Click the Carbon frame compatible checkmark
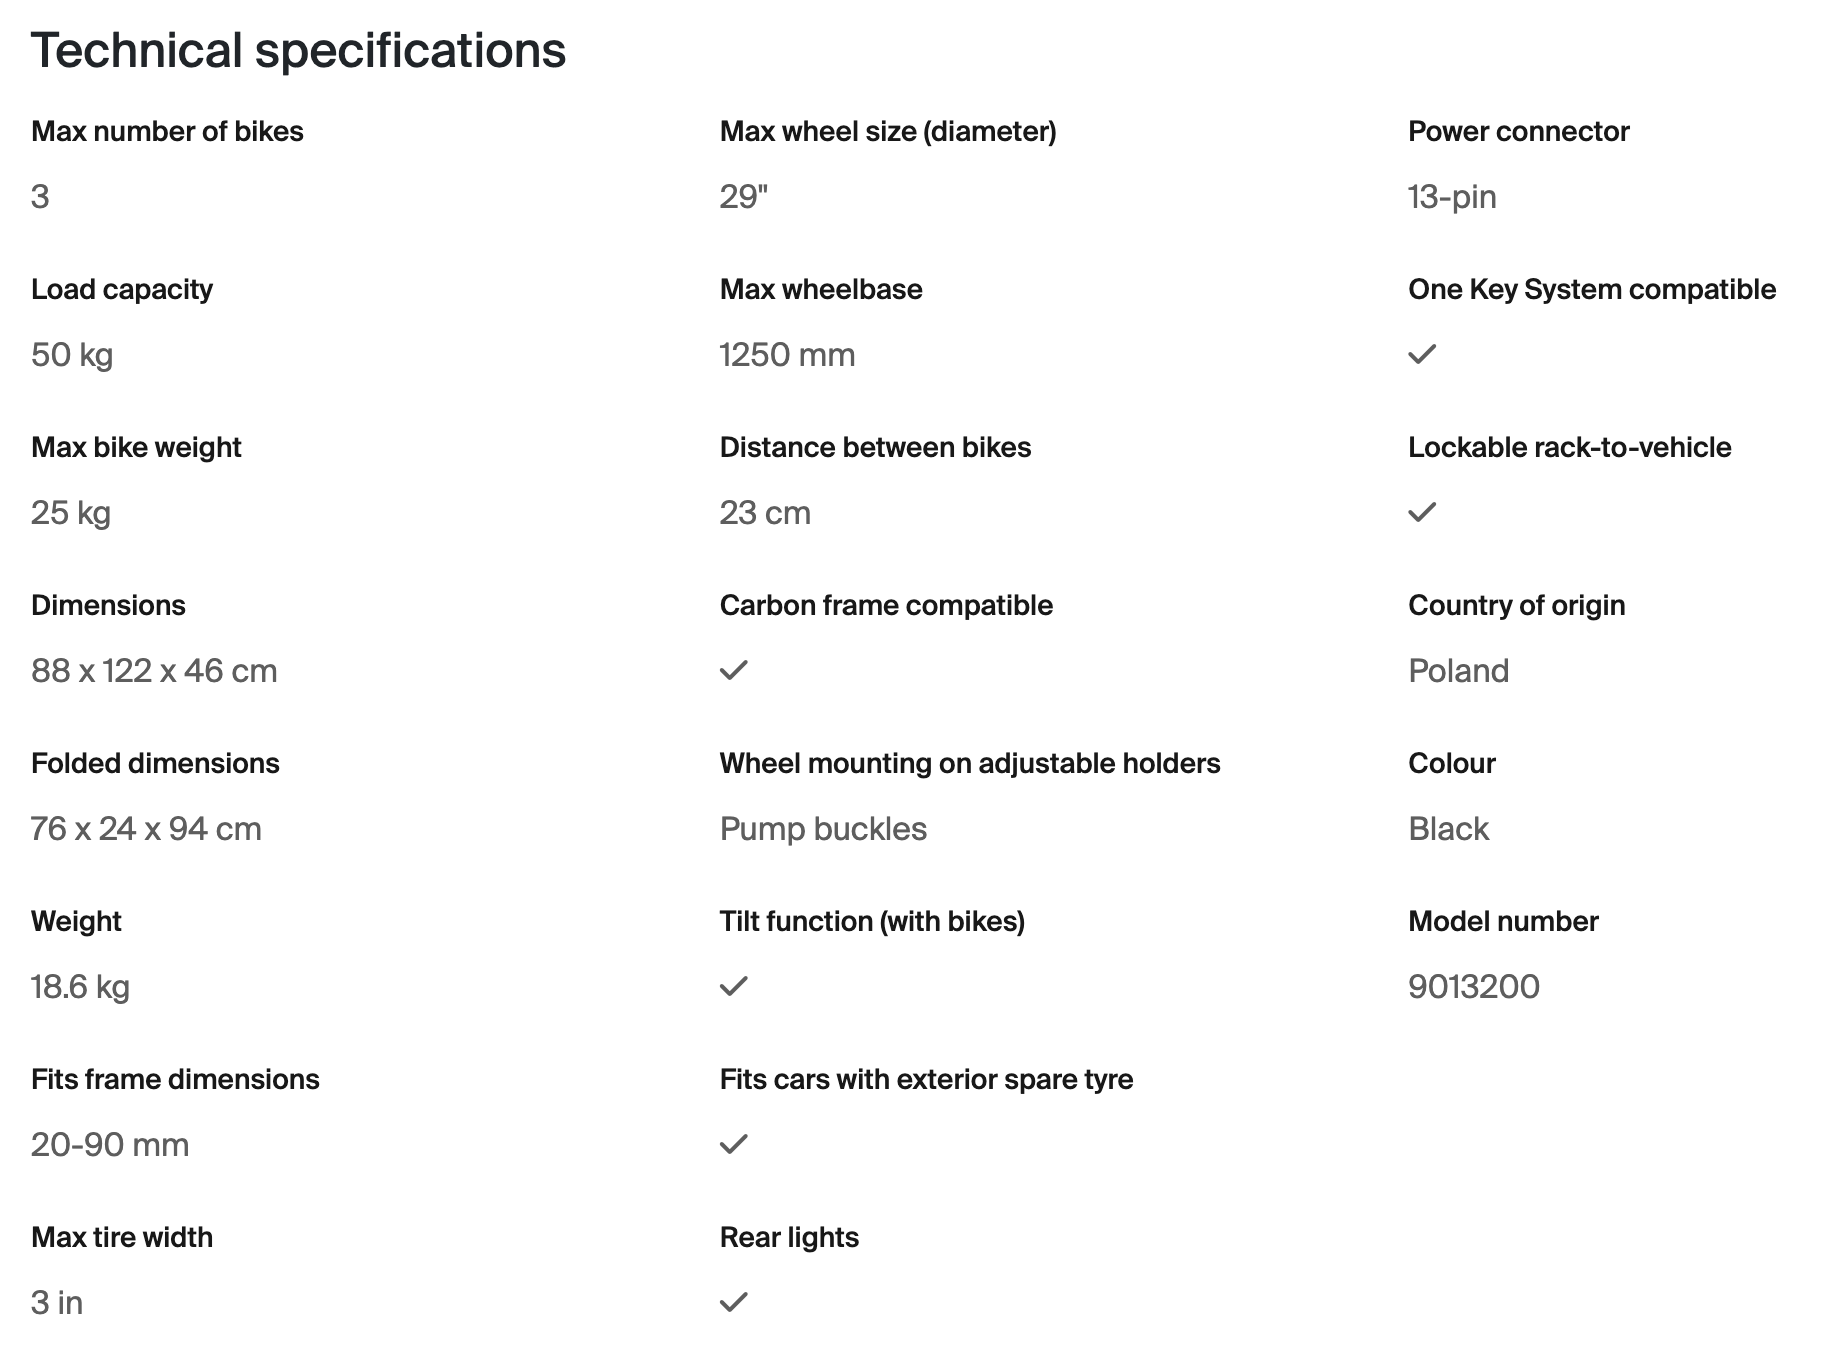The height and width of the screenshot is (1372, 1822). [734, 670]
